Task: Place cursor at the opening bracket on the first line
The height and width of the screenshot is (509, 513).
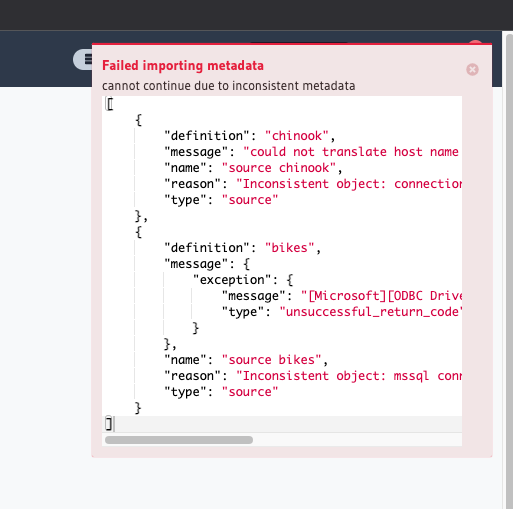Action: coord(110,104)
